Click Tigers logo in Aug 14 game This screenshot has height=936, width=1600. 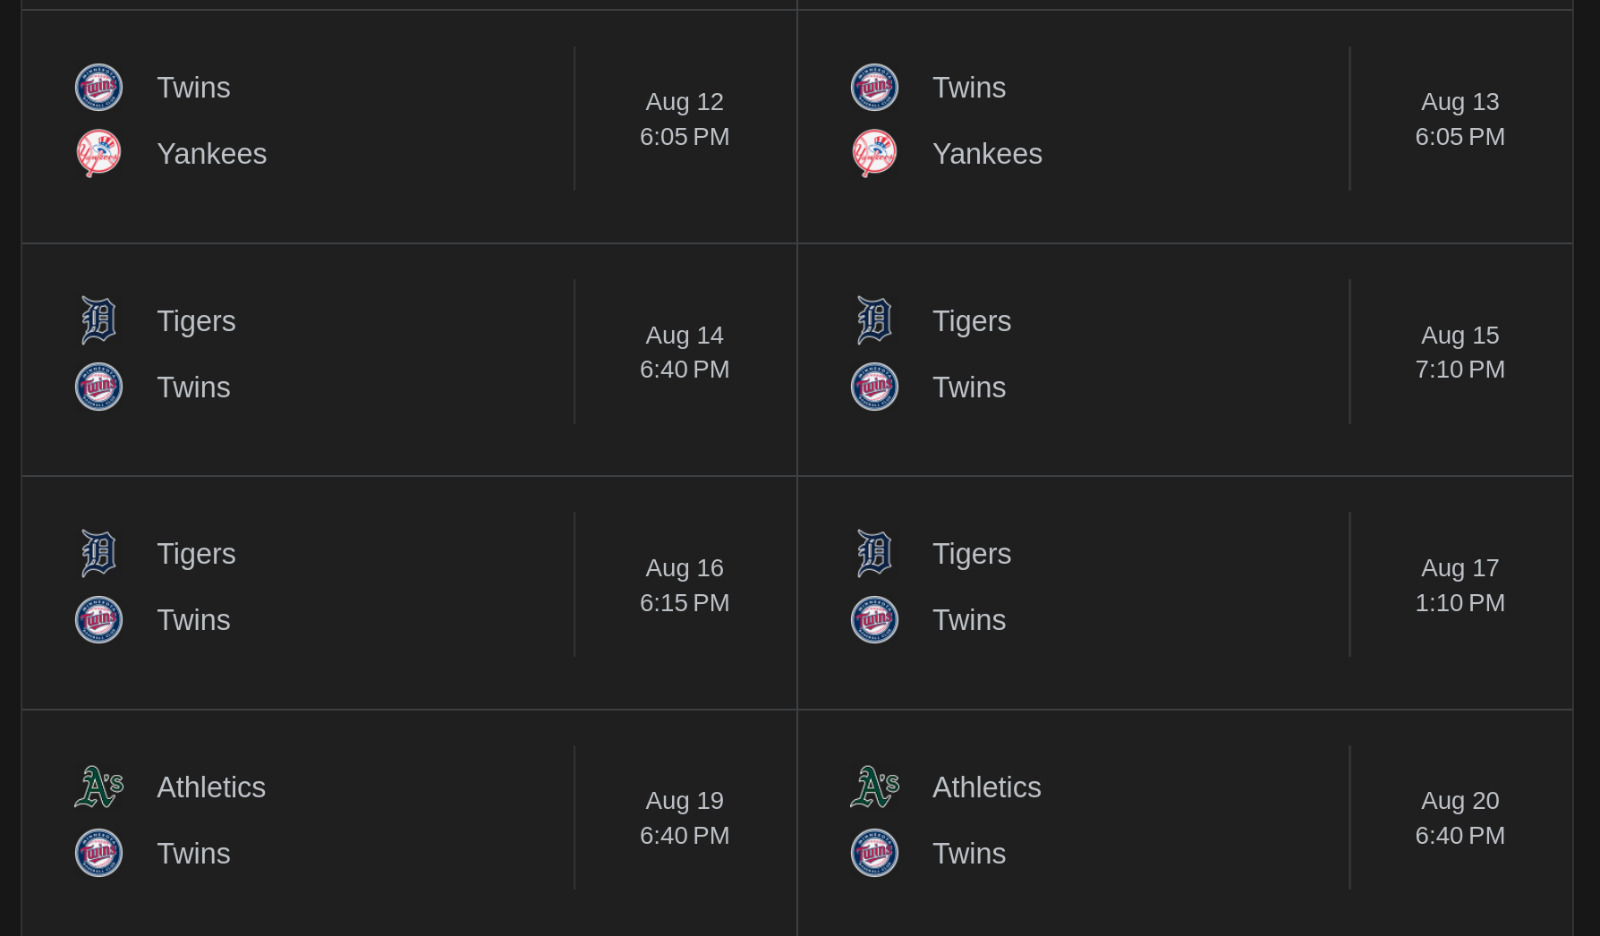(x=99, y=321)
